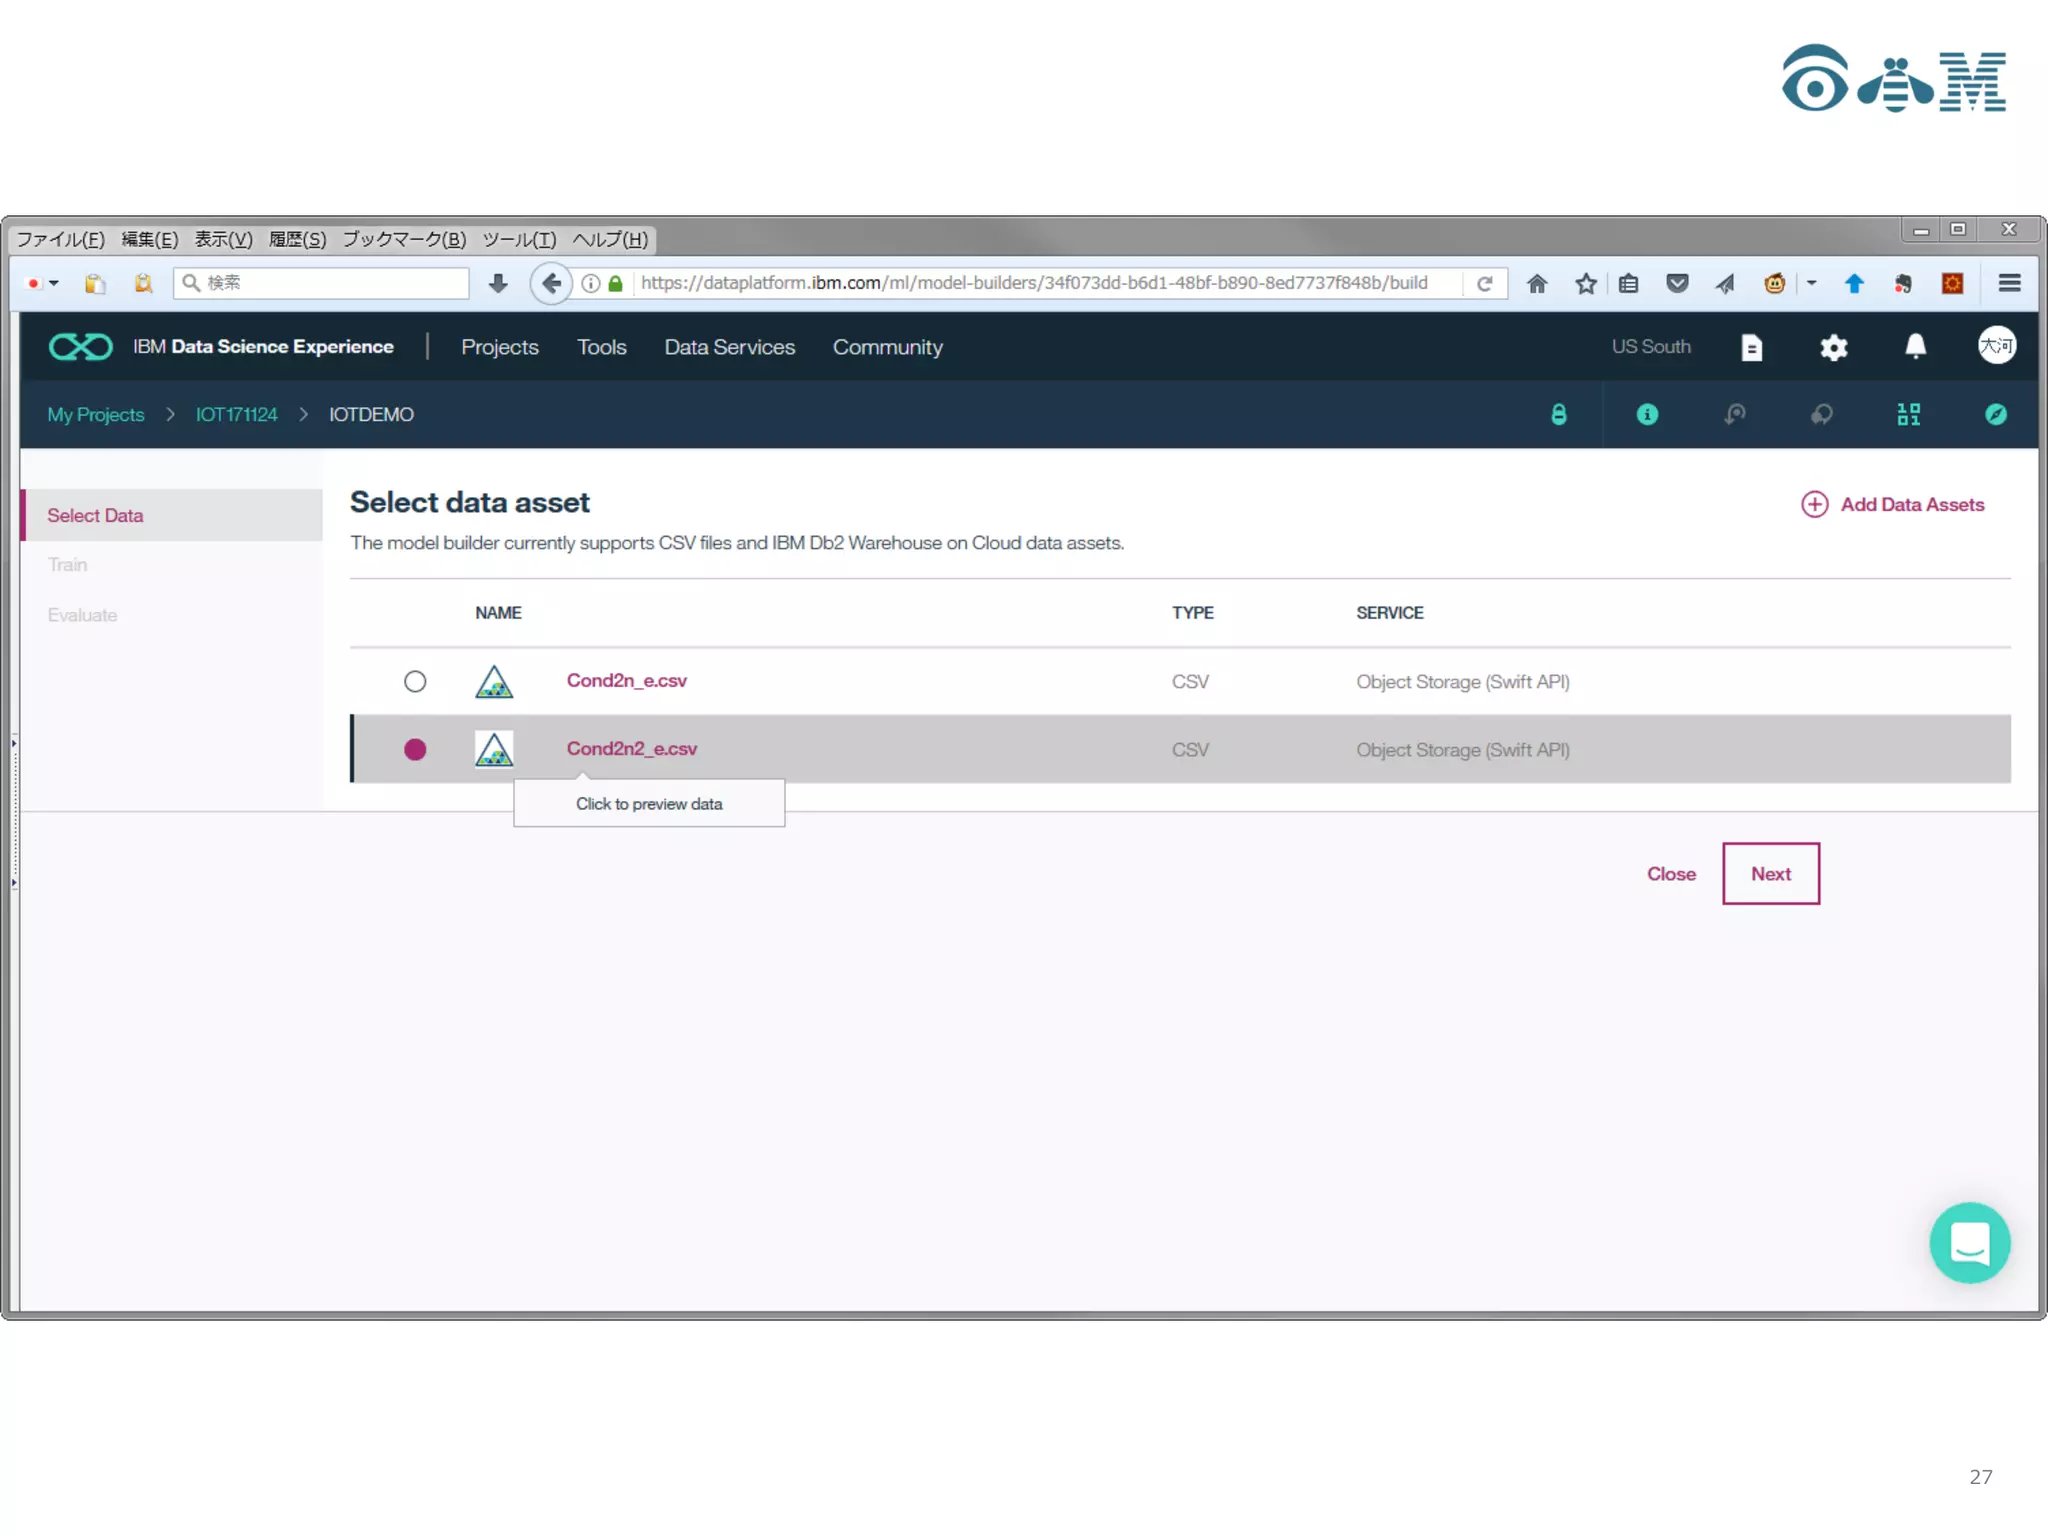Go to the IOT171124 breadcrumb link

pyautogui.click(x=236, y=415)
